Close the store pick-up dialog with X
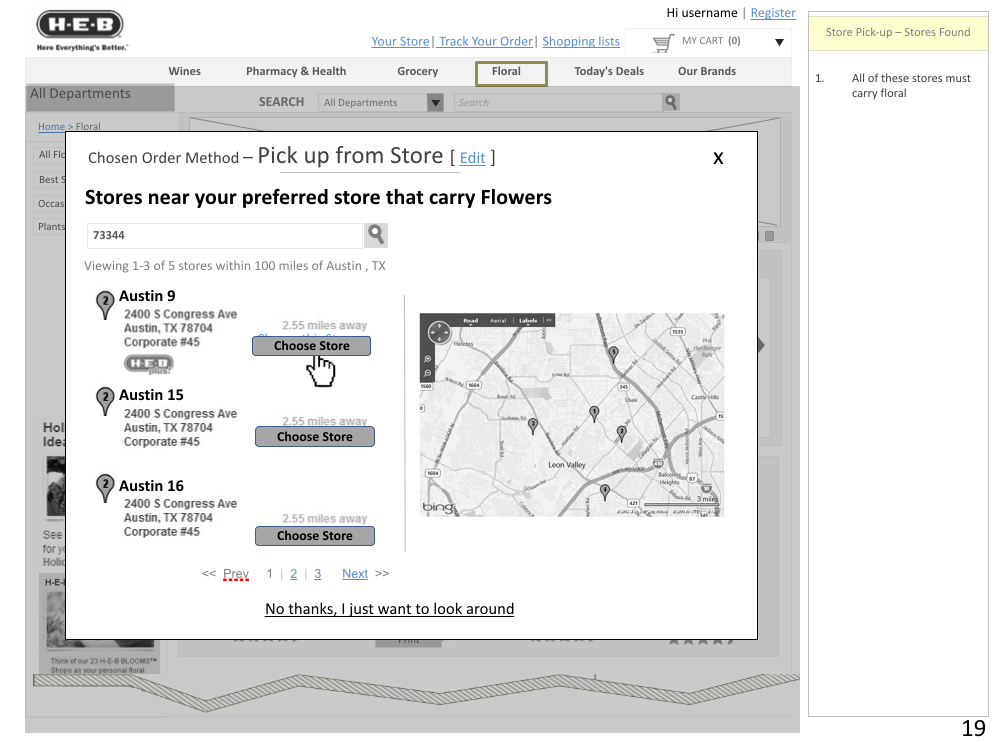Screen dimensions: 995x742 [718, 158]
